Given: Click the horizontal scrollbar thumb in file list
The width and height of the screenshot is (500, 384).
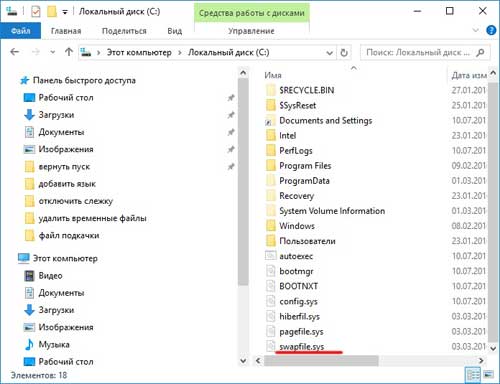Looking at the screenshot, I should click(x=321, y=360).
